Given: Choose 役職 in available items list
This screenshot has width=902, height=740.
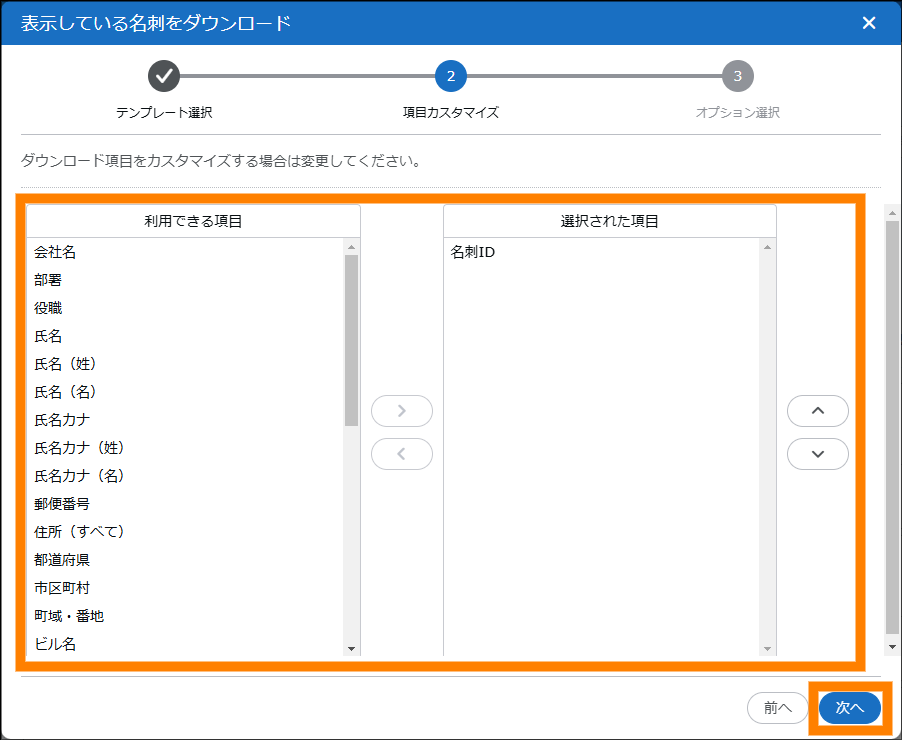Looking at the screenshot, I should 48,308.
